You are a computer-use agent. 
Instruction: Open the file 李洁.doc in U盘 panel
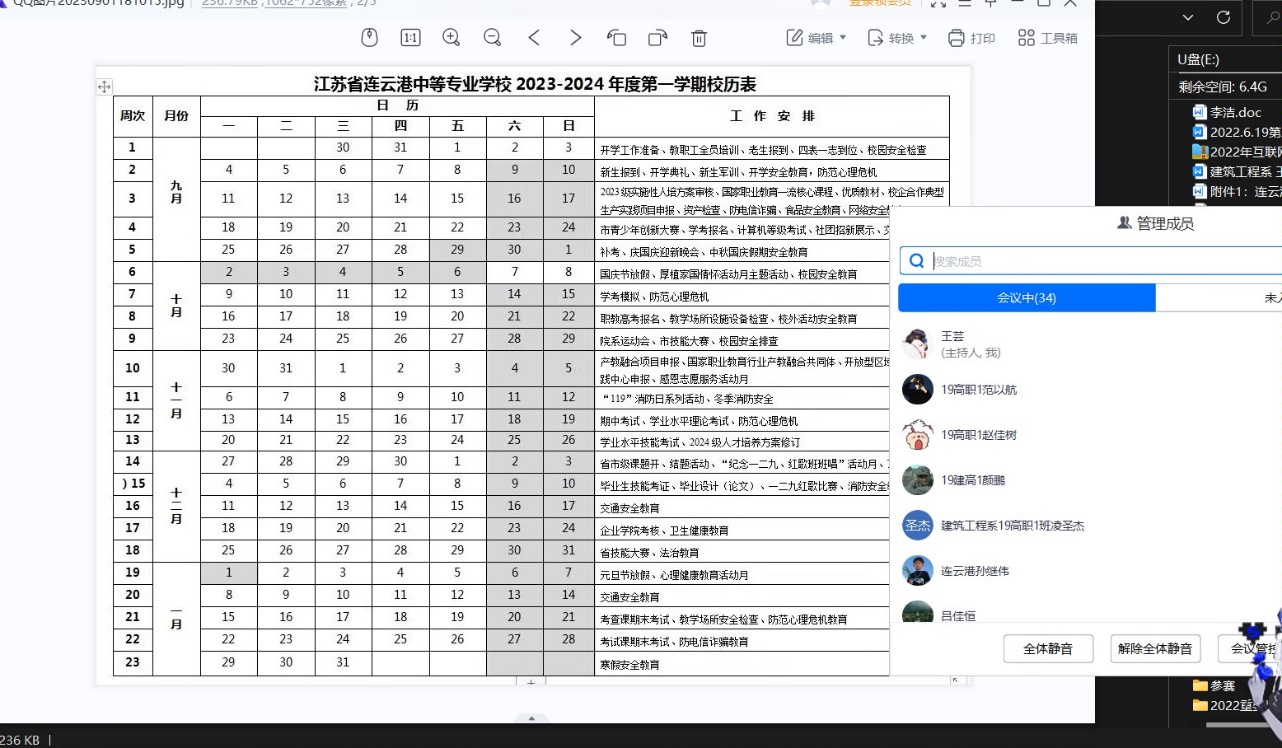pos(1227,112)
